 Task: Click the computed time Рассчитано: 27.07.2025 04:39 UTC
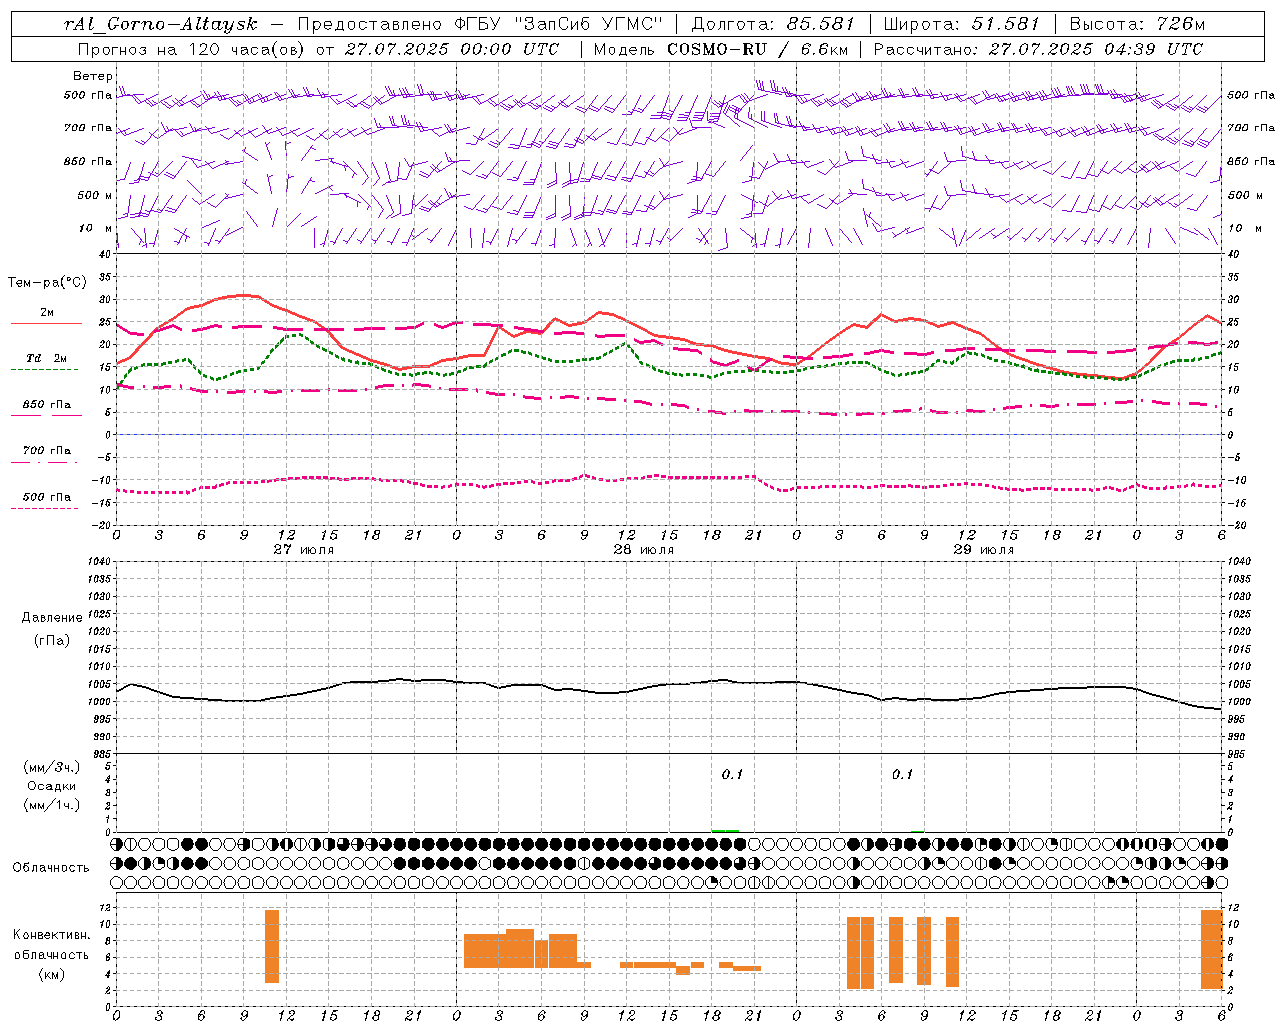(x=1038, y=49)
